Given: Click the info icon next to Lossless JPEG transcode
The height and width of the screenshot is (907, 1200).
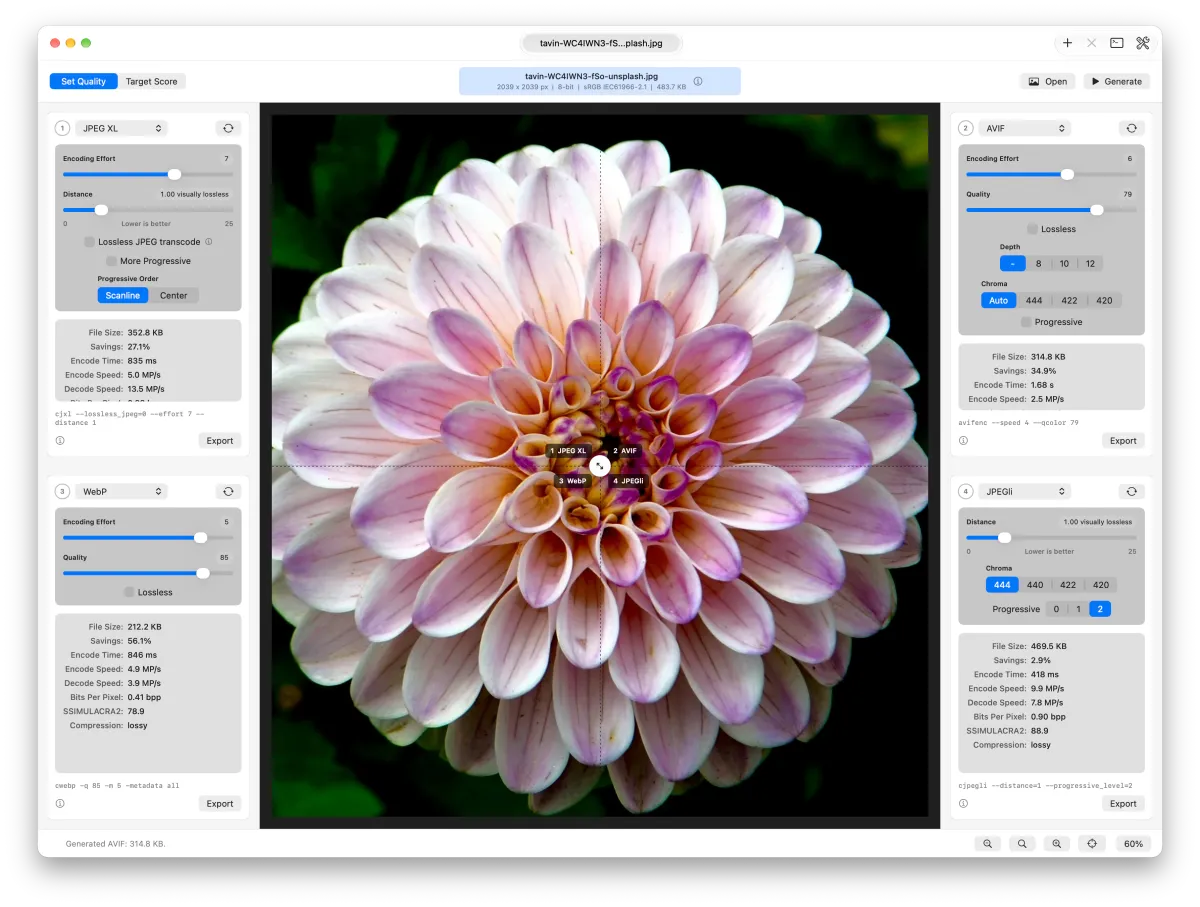Looking at the screenshot, I should pyautogui.click(x=209, y=242).
